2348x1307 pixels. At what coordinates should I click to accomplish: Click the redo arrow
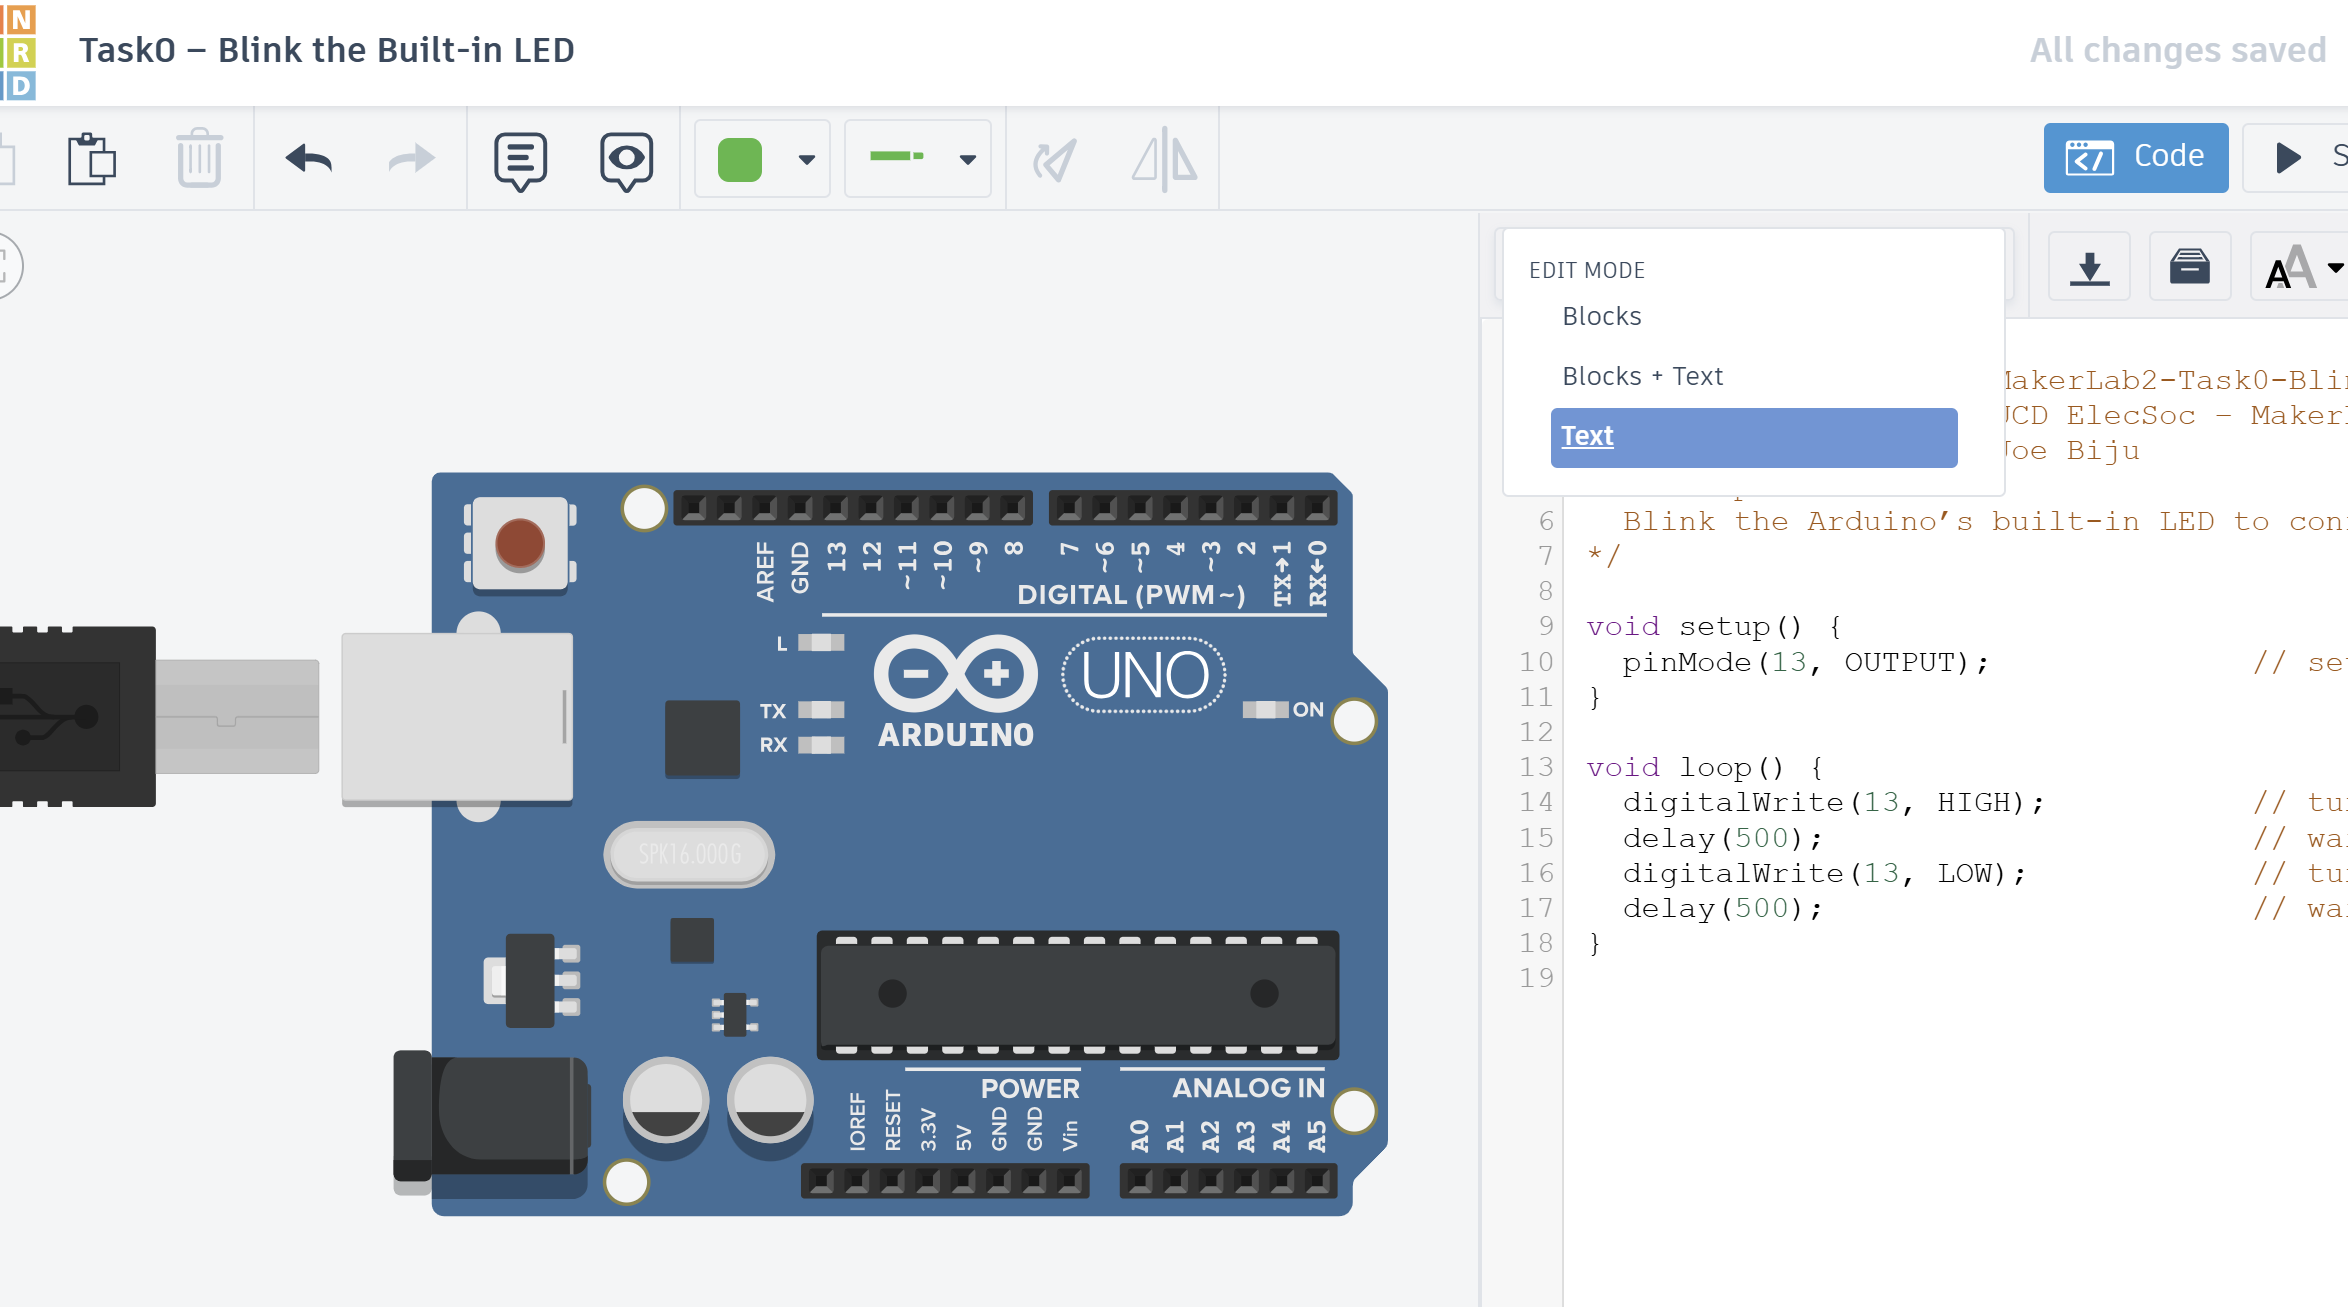pos(410,158)
